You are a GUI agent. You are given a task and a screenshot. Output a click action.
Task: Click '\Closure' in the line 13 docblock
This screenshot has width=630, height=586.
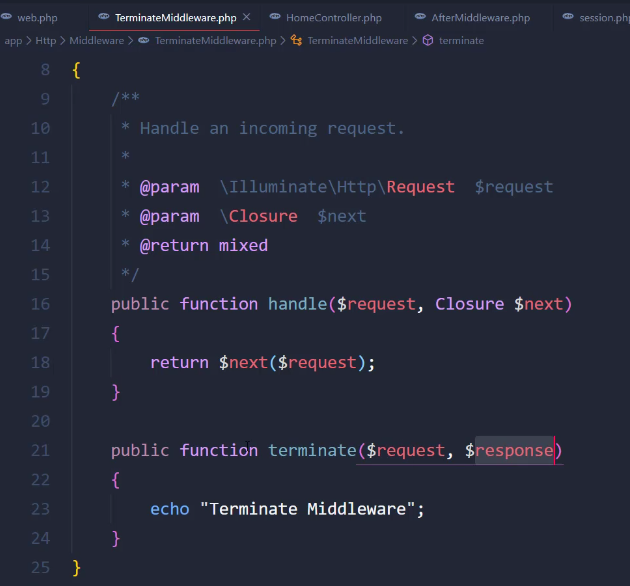click(x=259, y=217)
